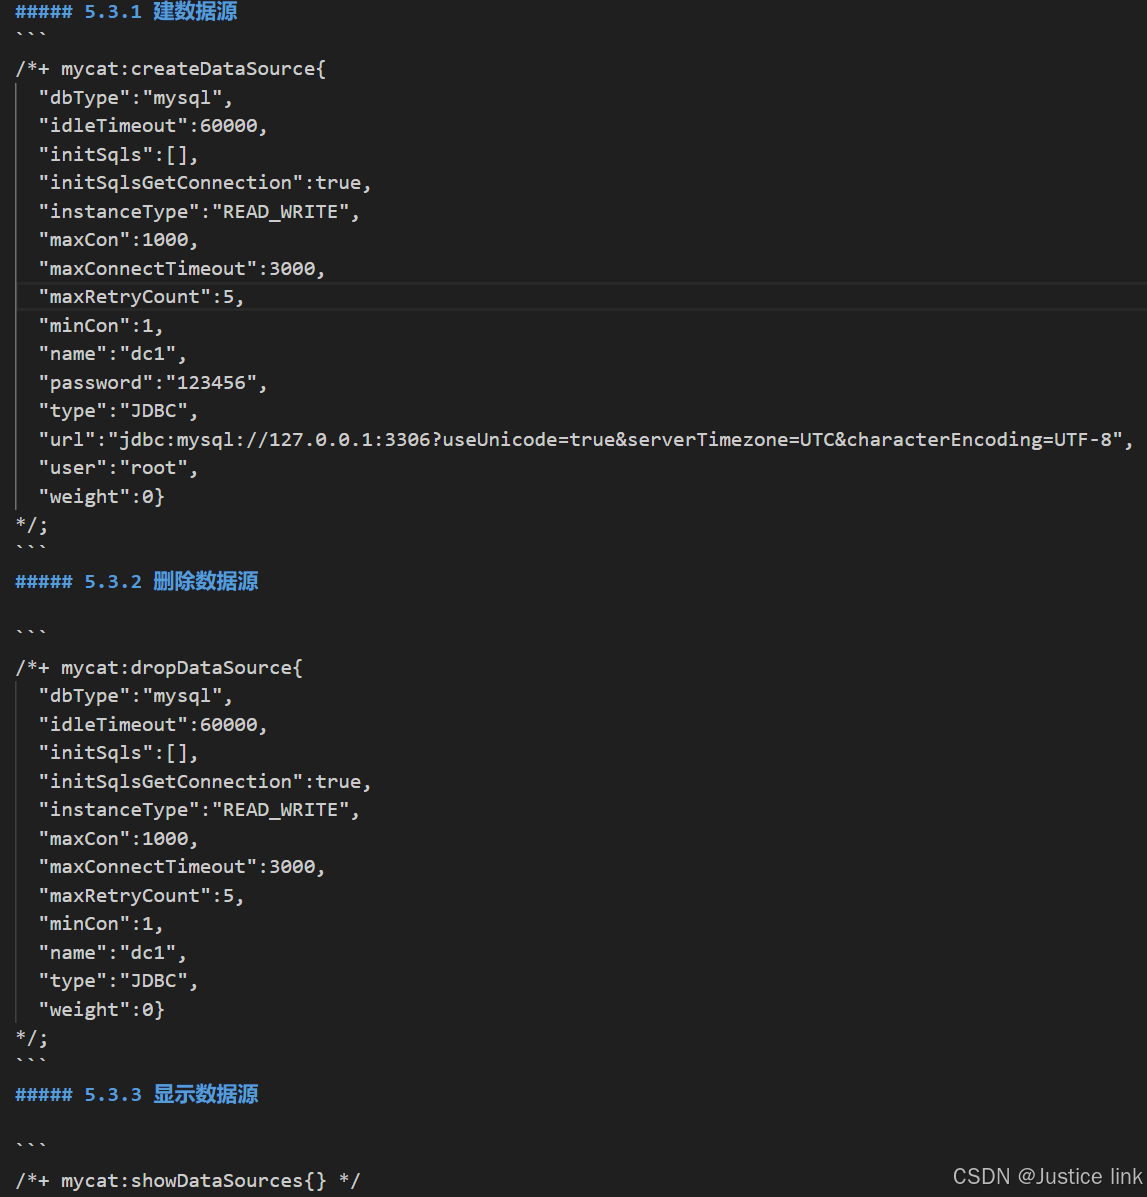Click "idleTimeout":60000 in the createDataSource block
Screen dimensions: 1147x1197
pyautogui.click(x=153, y=126)
